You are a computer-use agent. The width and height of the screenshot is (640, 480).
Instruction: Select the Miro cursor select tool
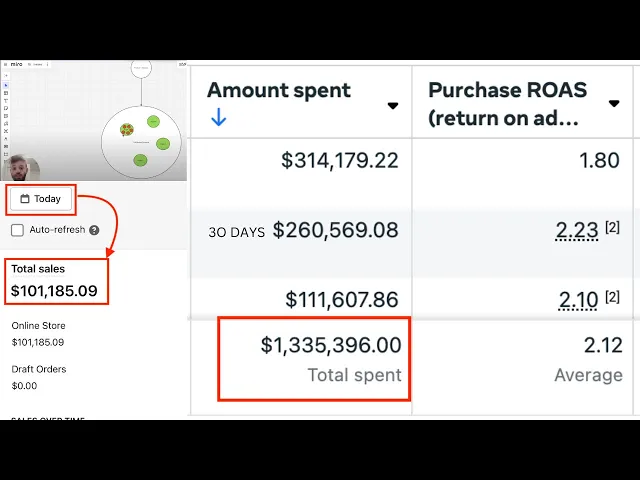(x=7, y=84)
